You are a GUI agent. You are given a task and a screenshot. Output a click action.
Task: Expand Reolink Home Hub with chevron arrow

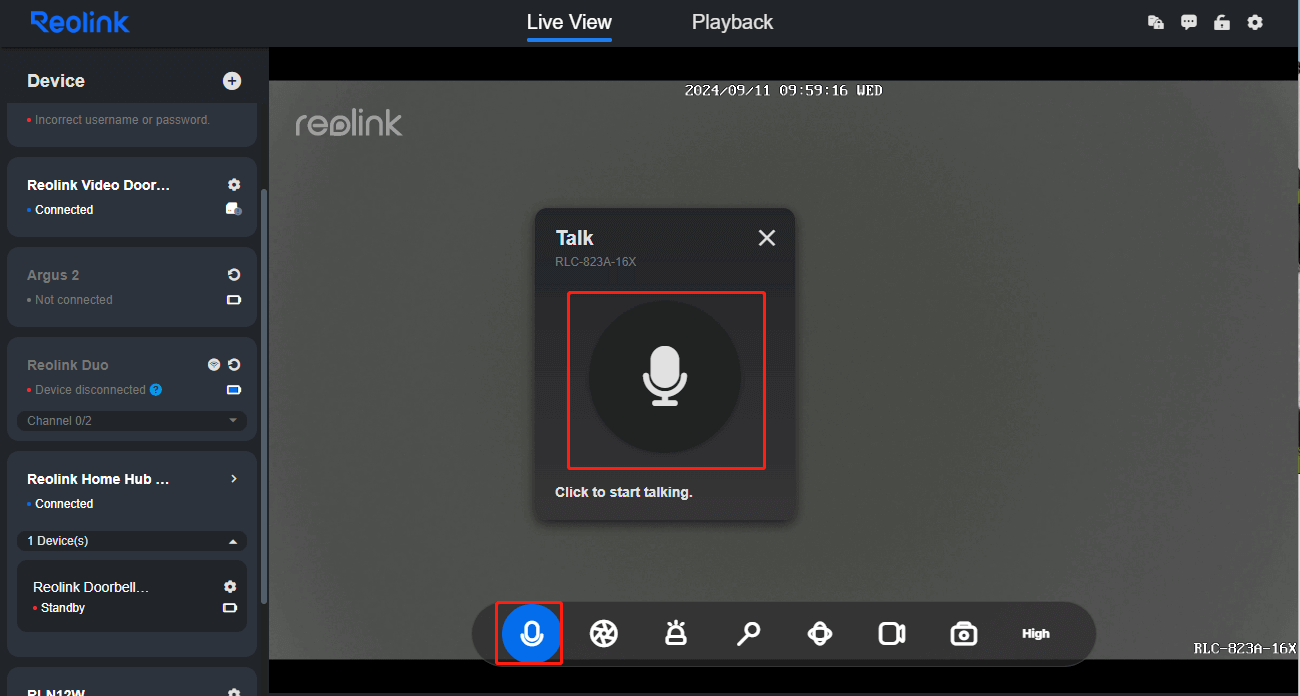click(x=234, y=479)
